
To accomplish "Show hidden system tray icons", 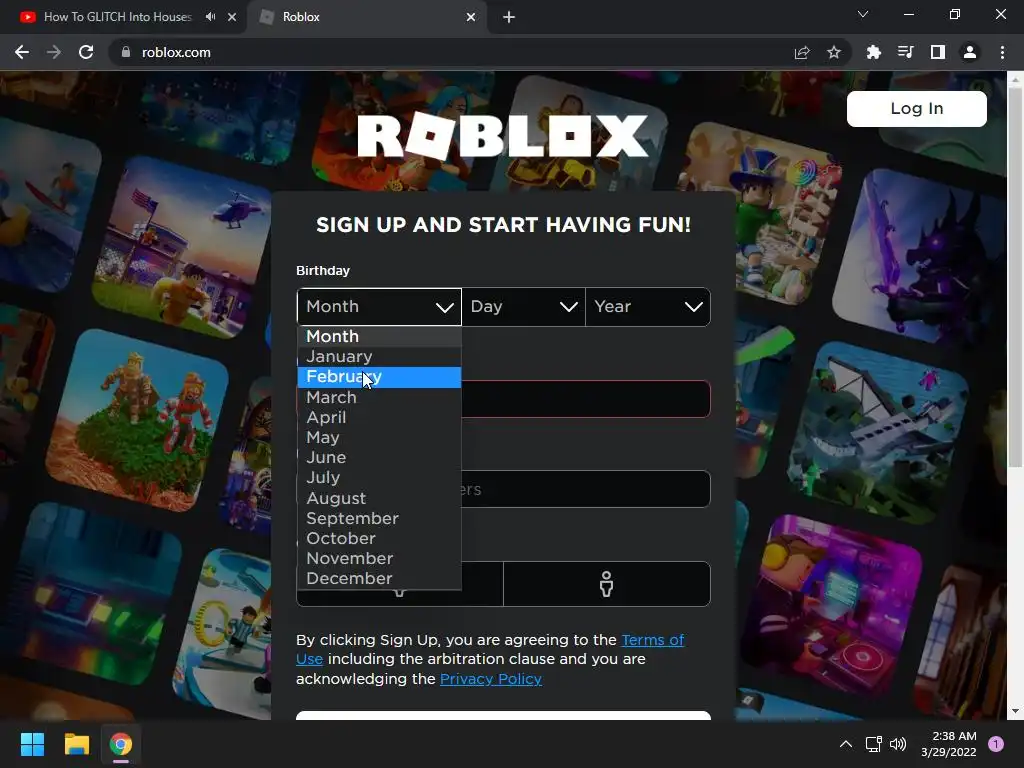I will point(846,744).
